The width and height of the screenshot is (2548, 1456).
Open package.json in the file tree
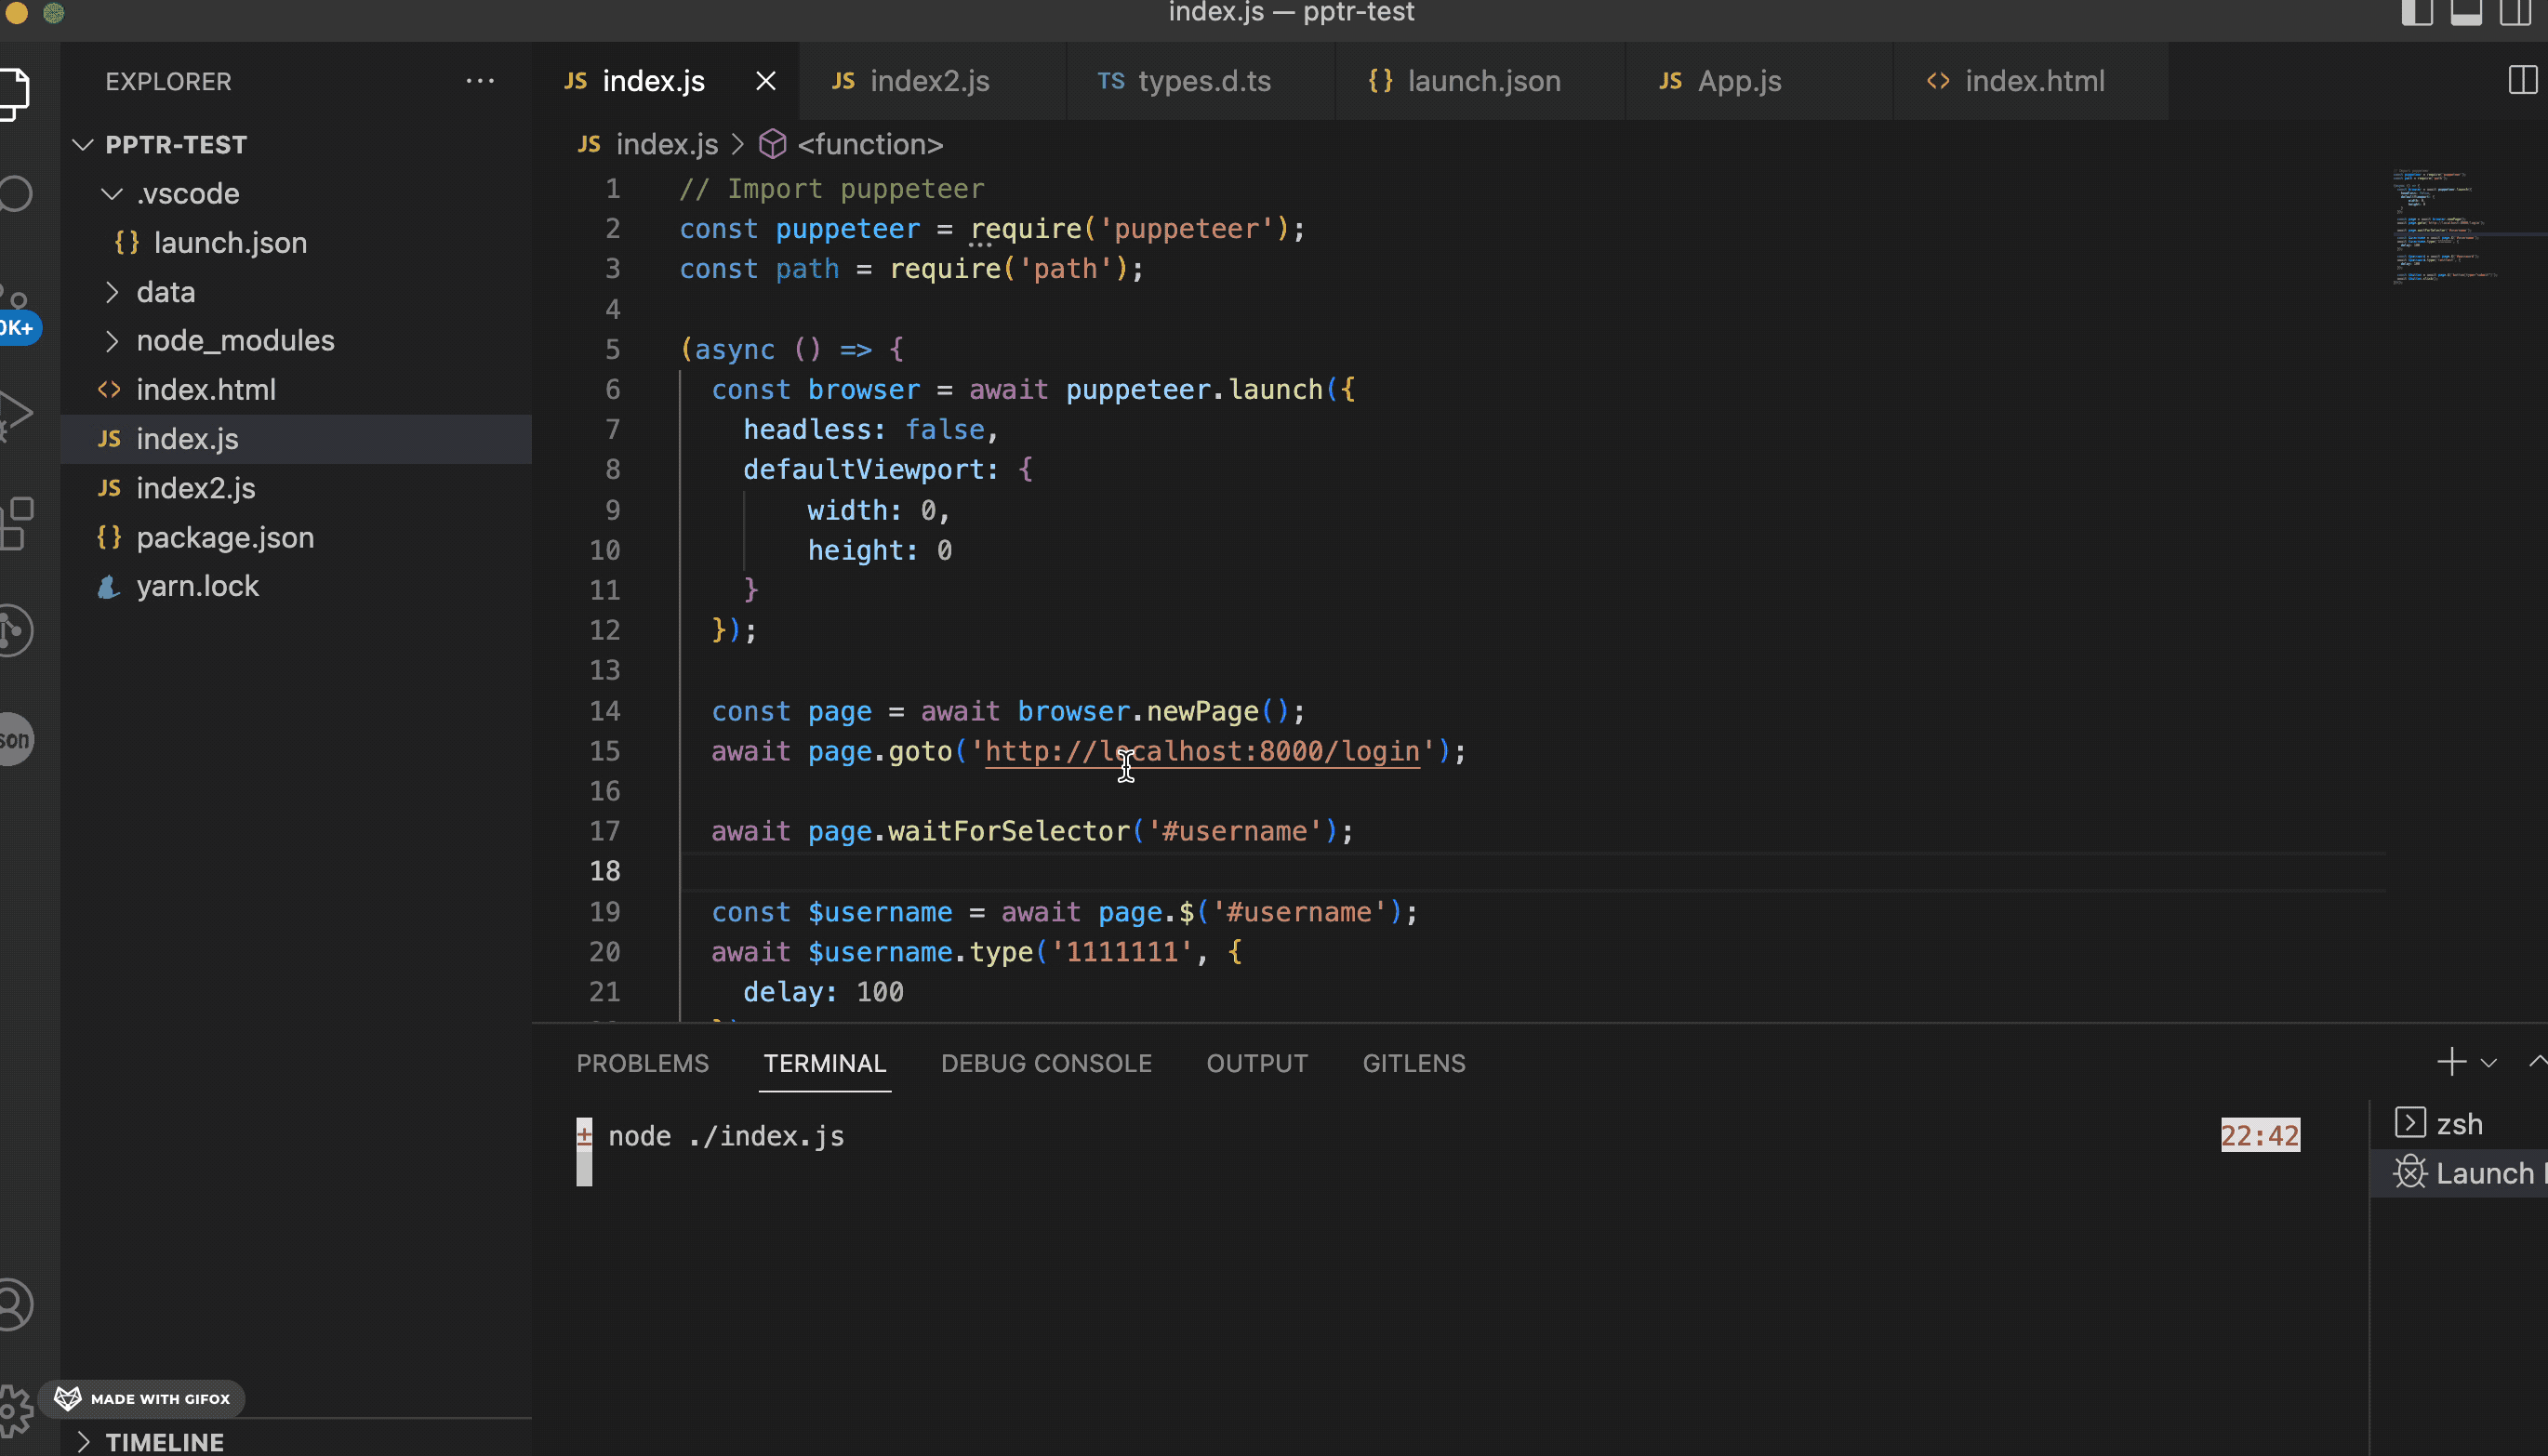pos(225,538)
